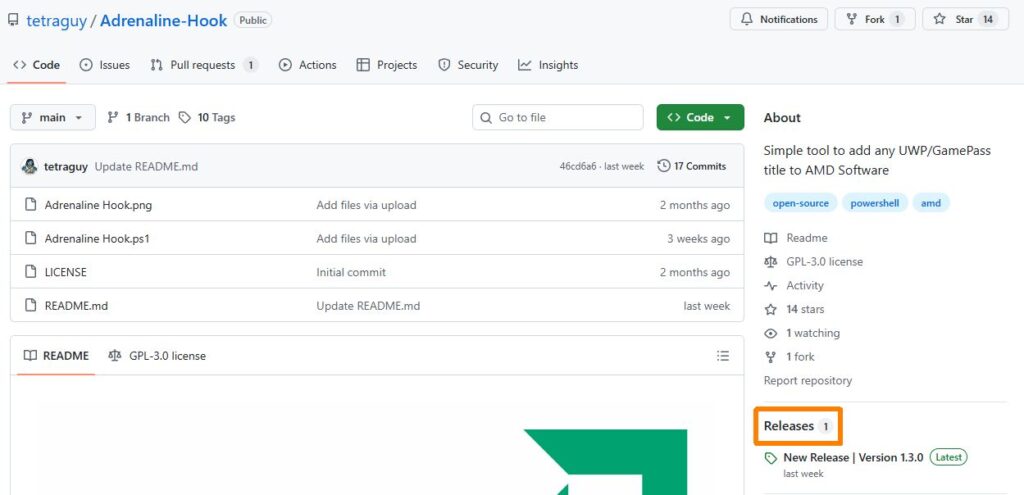
Task: Open the Readme link in About
Action: [796, 238]
